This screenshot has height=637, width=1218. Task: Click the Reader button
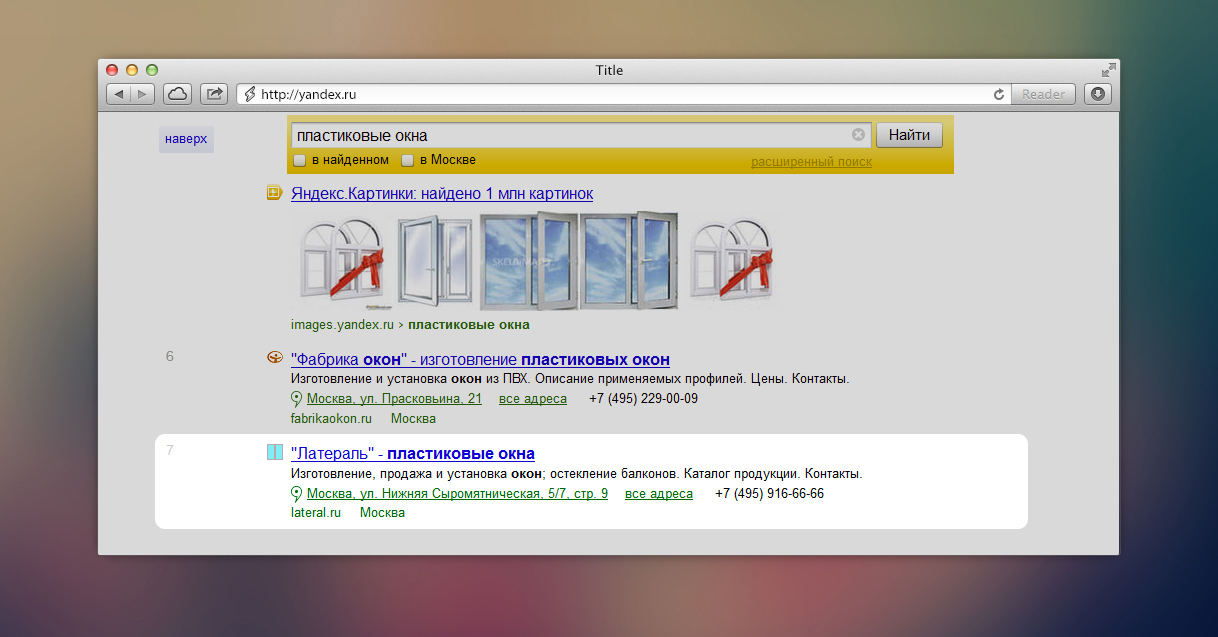(1043, 94)
